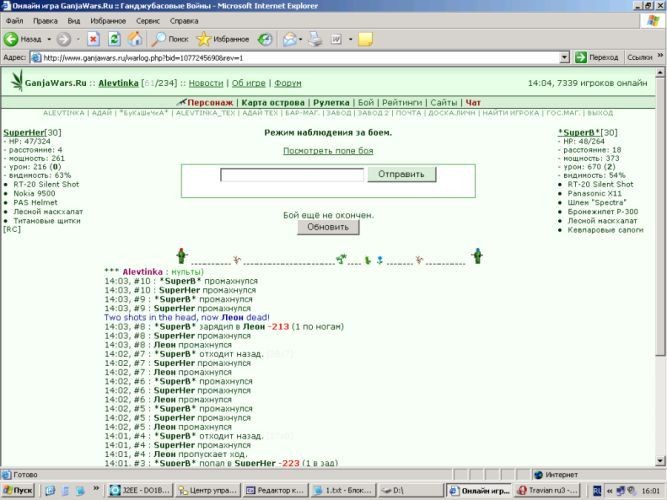Open Посмотреть поле боя link
Viewport: 667px width, 500px height.
click(x=328, y=151)
